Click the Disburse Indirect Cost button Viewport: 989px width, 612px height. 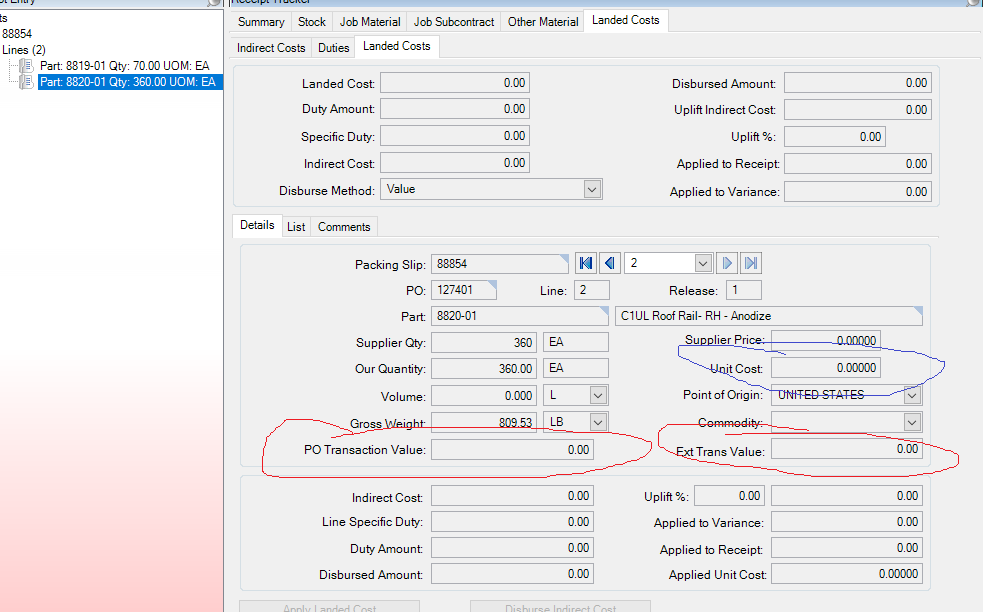click(x=560, y=608)
